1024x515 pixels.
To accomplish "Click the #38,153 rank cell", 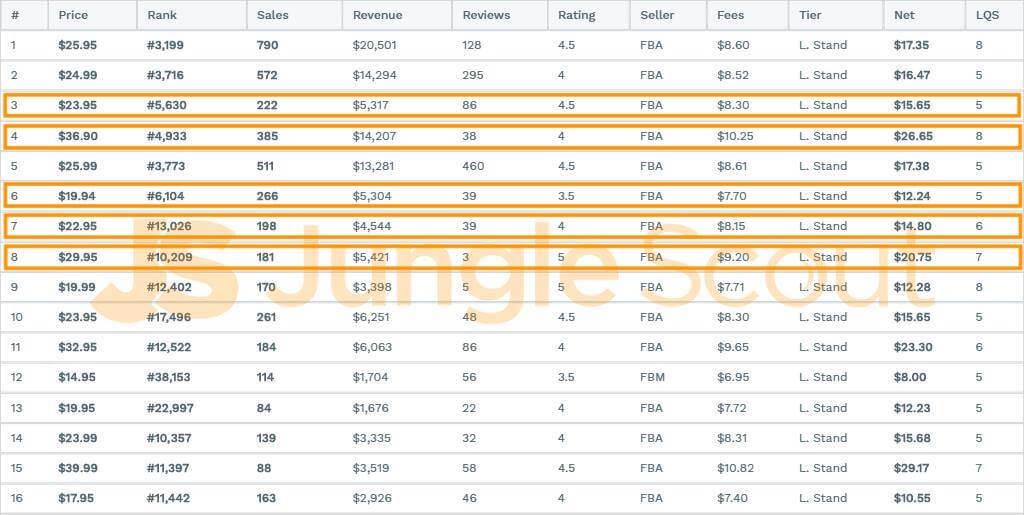I will tap(170, 377).
